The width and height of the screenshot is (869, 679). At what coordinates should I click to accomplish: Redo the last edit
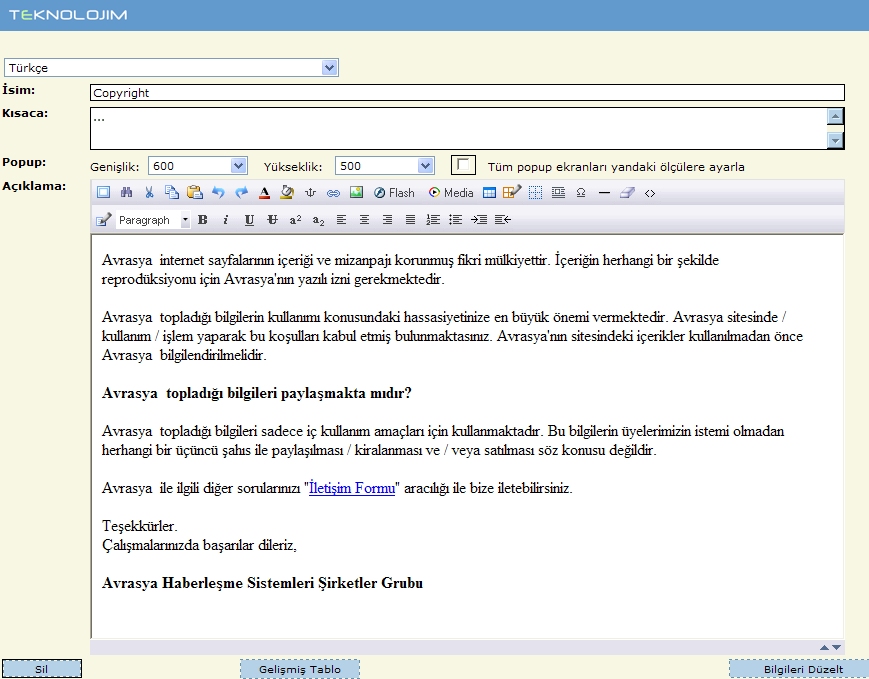click(241, 192)
